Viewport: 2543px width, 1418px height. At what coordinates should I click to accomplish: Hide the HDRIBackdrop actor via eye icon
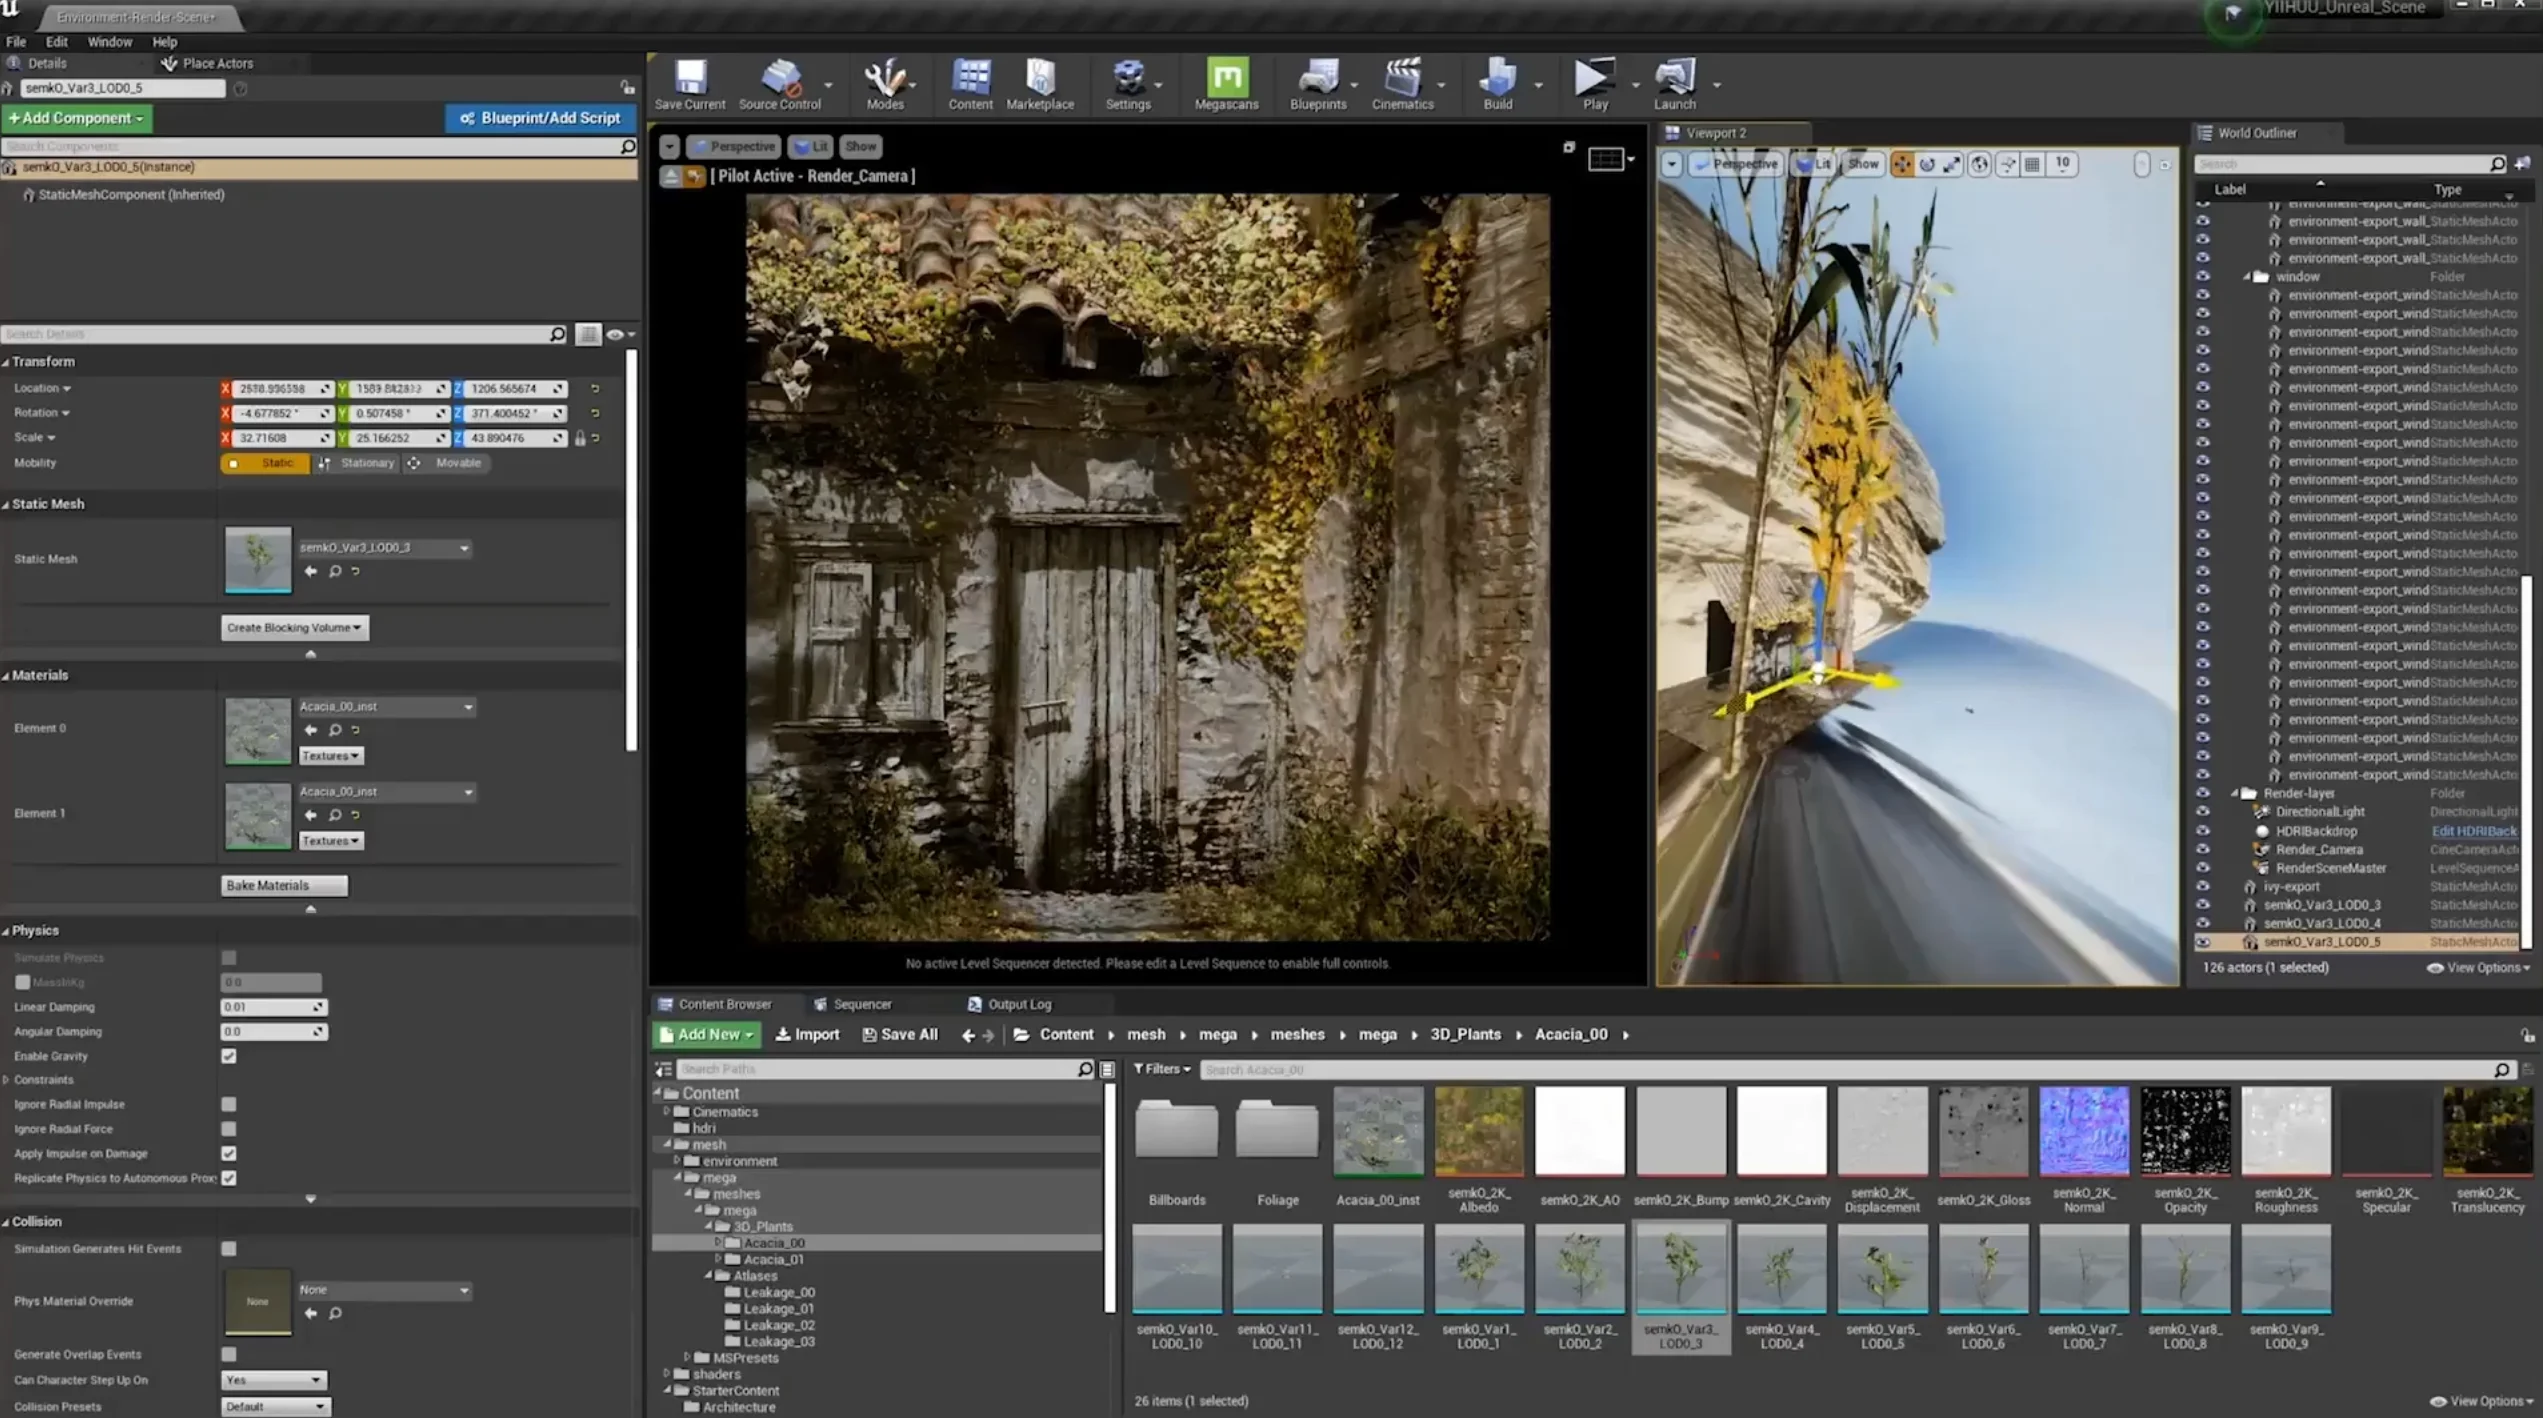click(x=2202, y=831)
